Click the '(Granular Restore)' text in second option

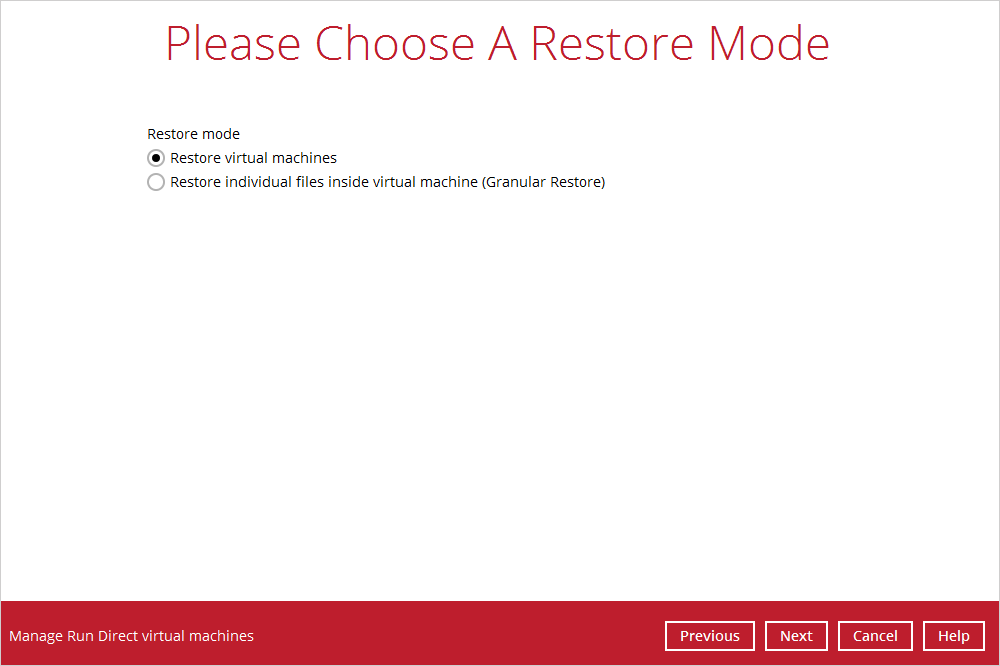click(x=544, y=182)
